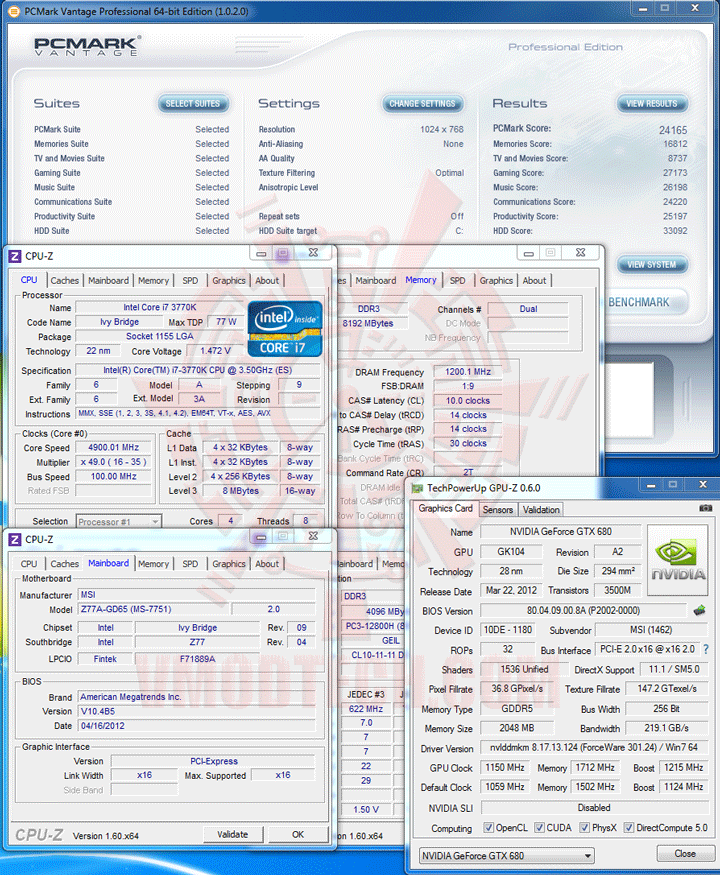The width and height of the screenshot is (720, 875).
Task: Toggle the CUDA checkbox
Action: point(539,828)
